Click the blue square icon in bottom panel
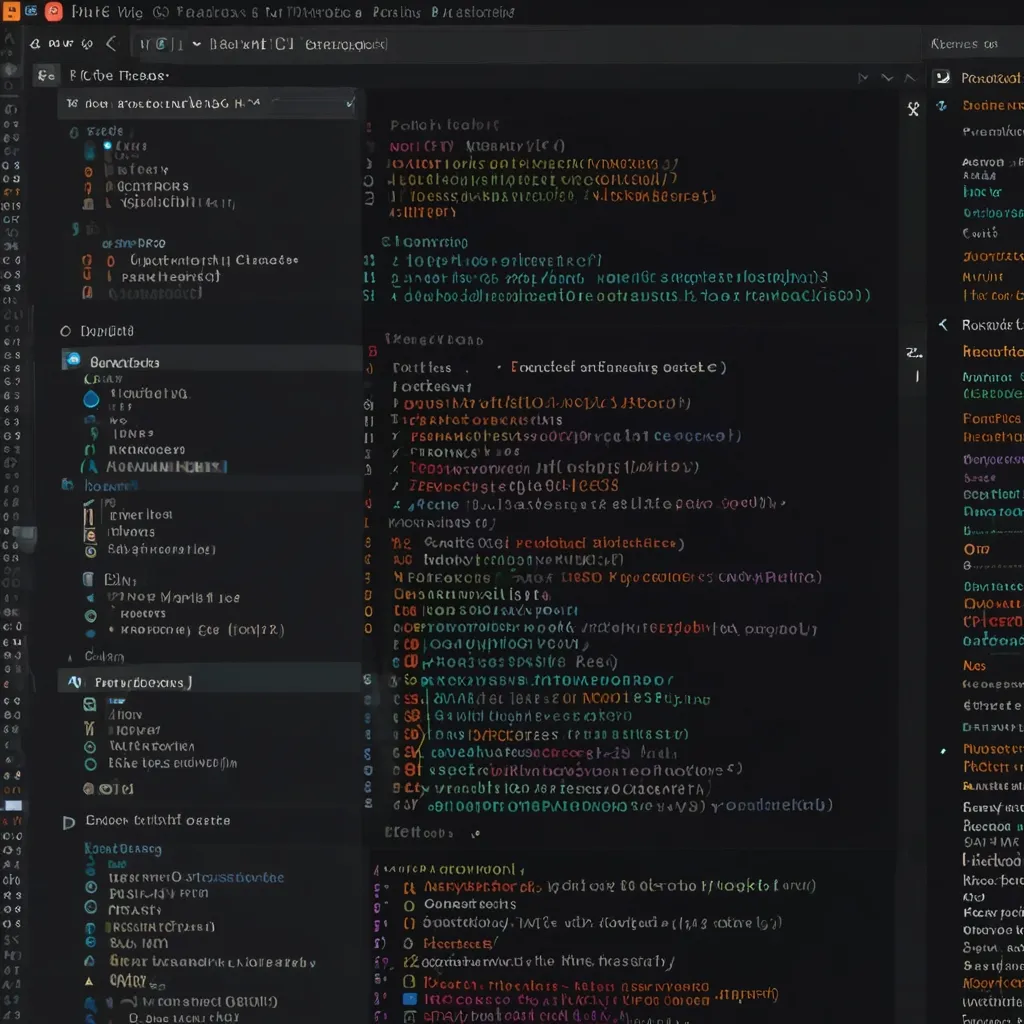This screenshot has width=1024, height=1024. [409, 998]
